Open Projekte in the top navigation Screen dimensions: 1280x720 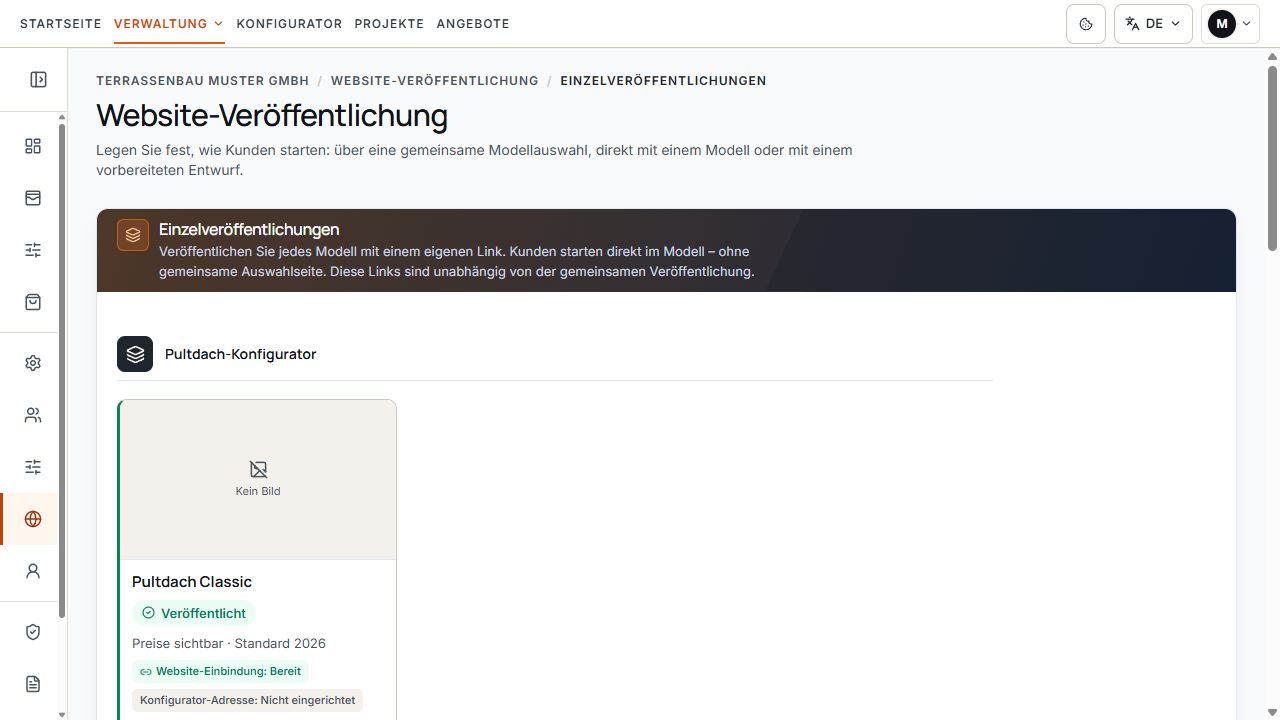pyautogui.click(x=389, y=24)
